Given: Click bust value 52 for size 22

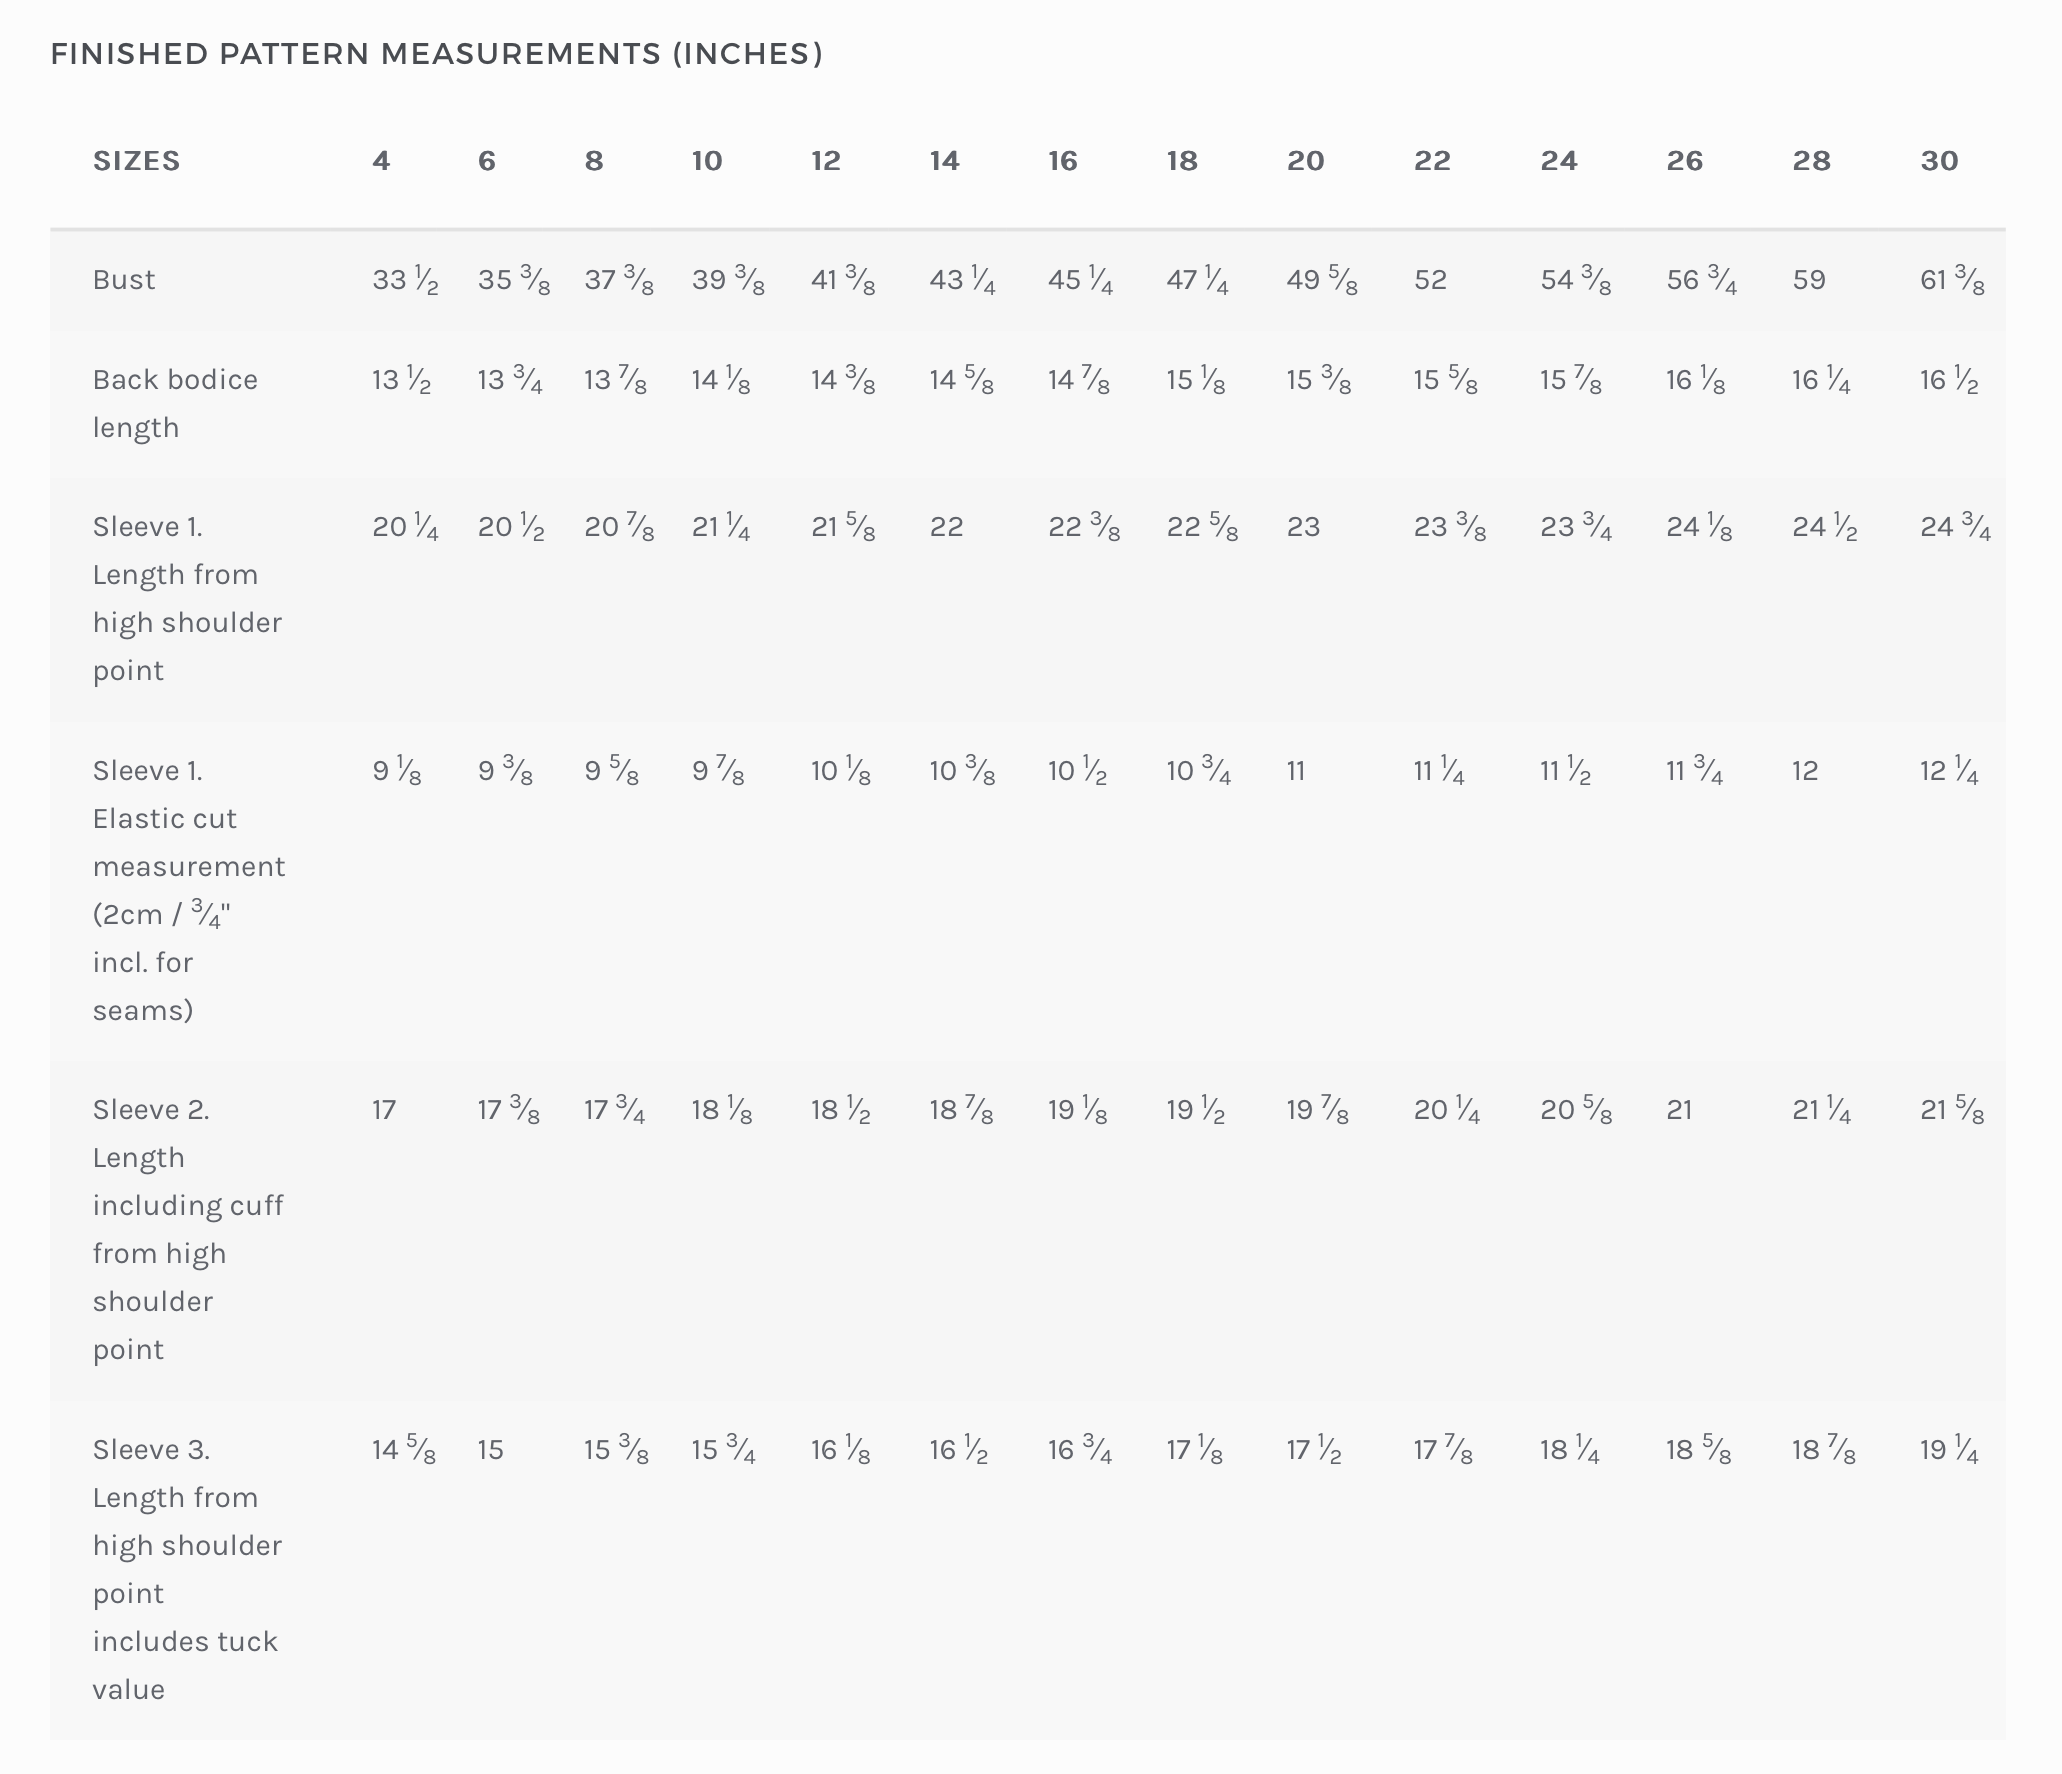Looking at the screenshot, I should (x=1430, y=280).
